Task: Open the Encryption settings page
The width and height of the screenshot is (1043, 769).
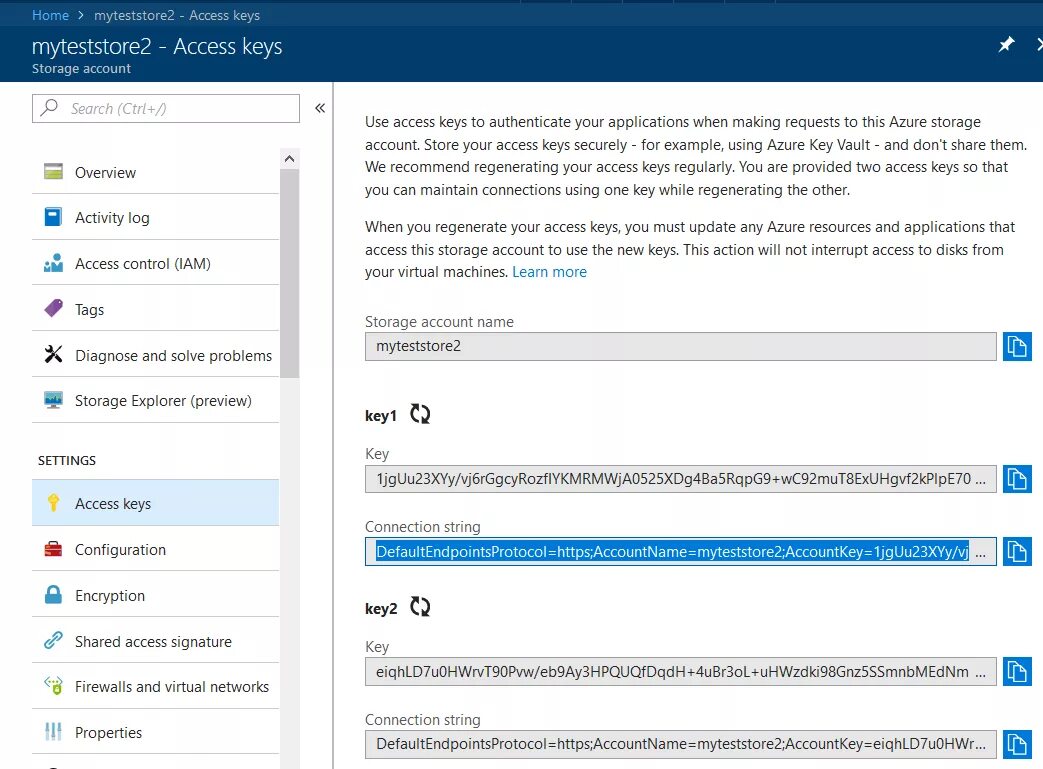Action: coord(155,595)
